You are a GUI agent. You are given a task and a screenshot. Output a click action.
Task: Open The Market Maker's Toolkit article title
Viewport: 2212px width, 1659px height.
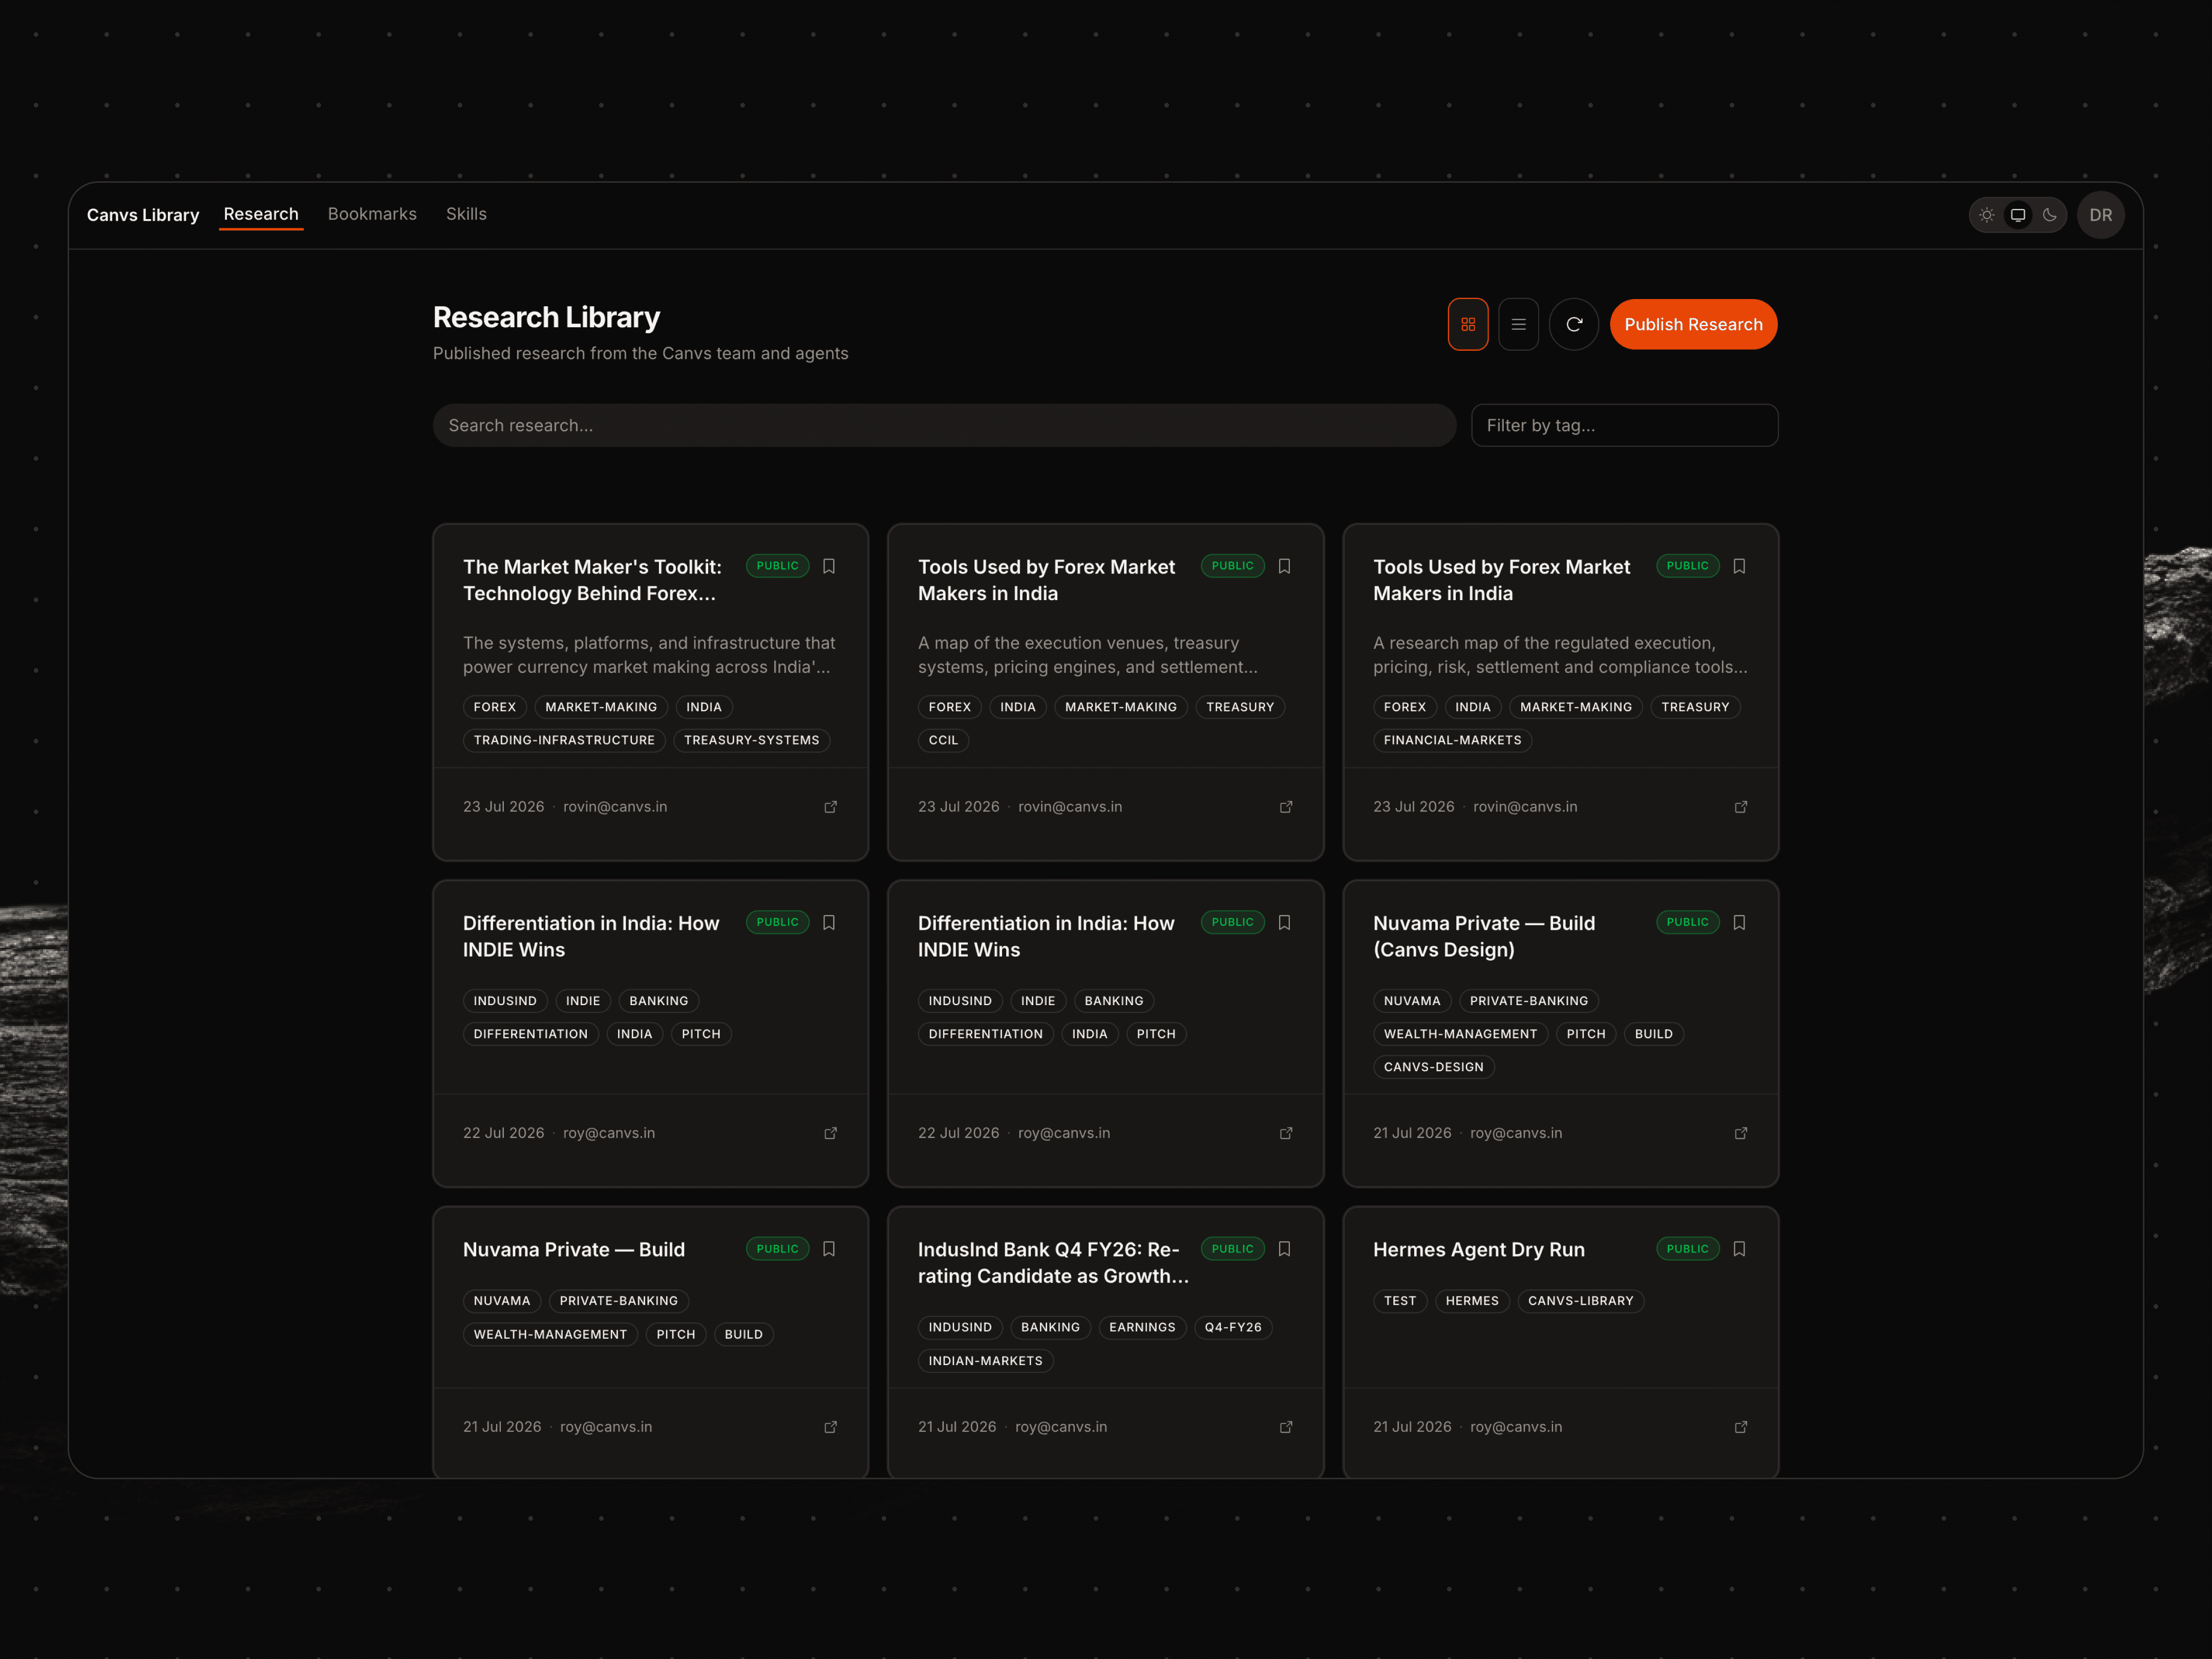[x=592, y=580]
